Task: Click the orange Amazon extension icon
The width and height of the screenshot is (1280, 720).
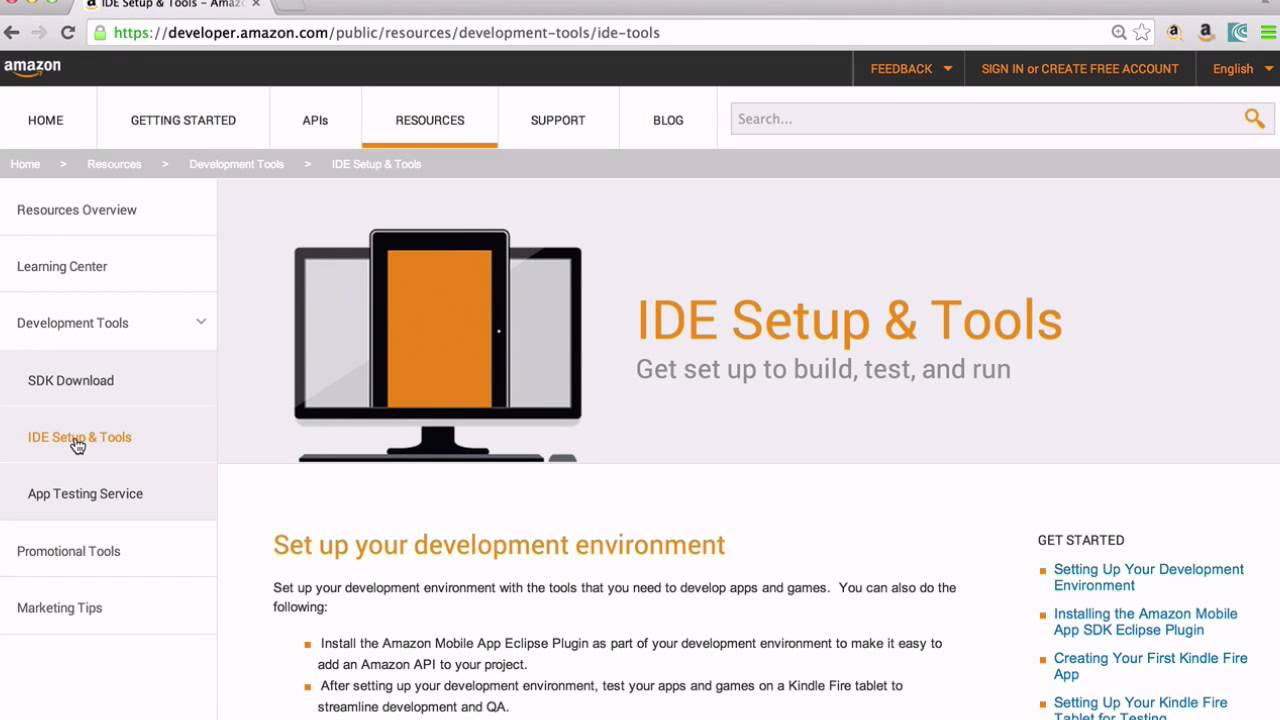Action: coord(1206,32)
